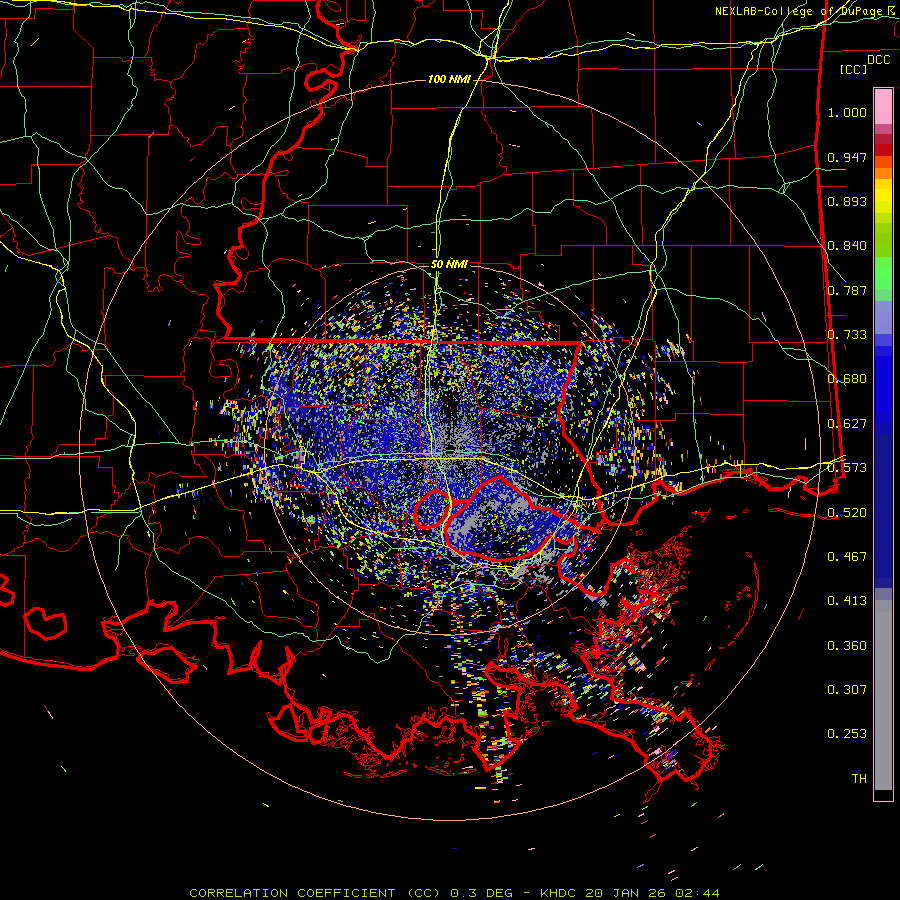Viewport: 900px width, 900px height.
Task: Click the 0.573 scale value
Action: click(x=847, y=468)
